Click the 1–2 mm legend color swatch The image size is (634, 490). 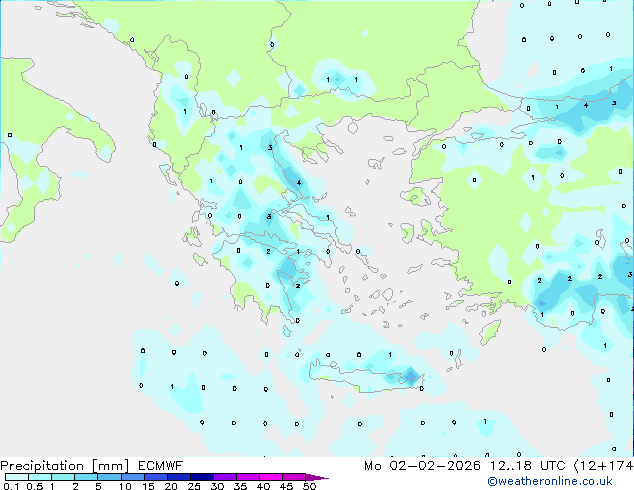63,477
